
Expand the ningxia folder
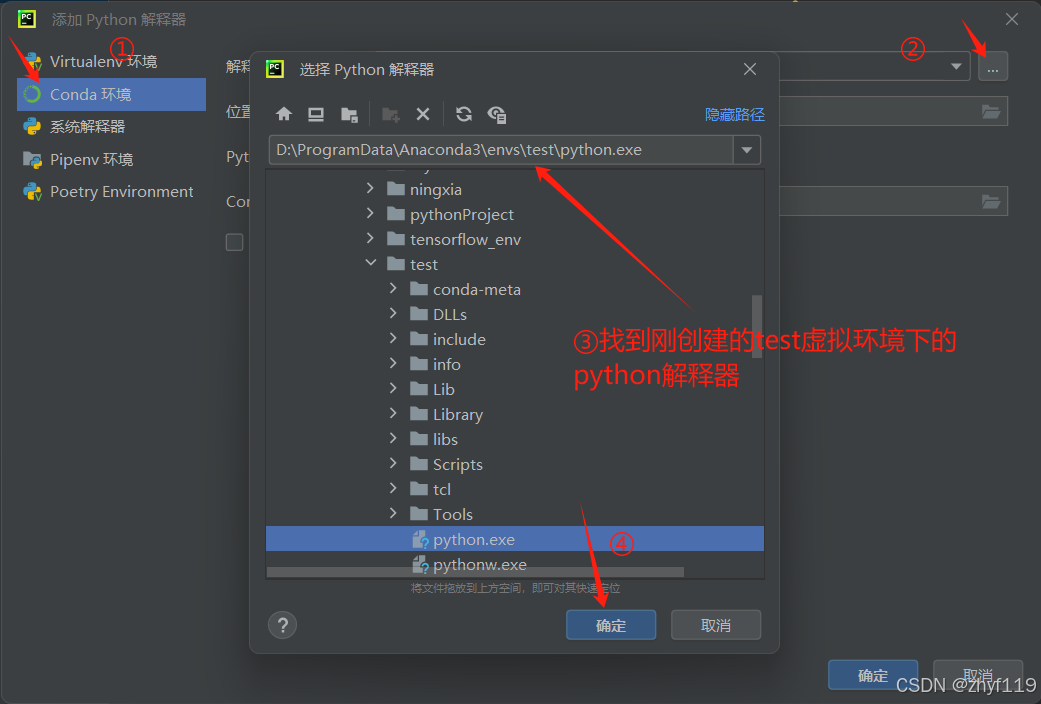point(370,189)
